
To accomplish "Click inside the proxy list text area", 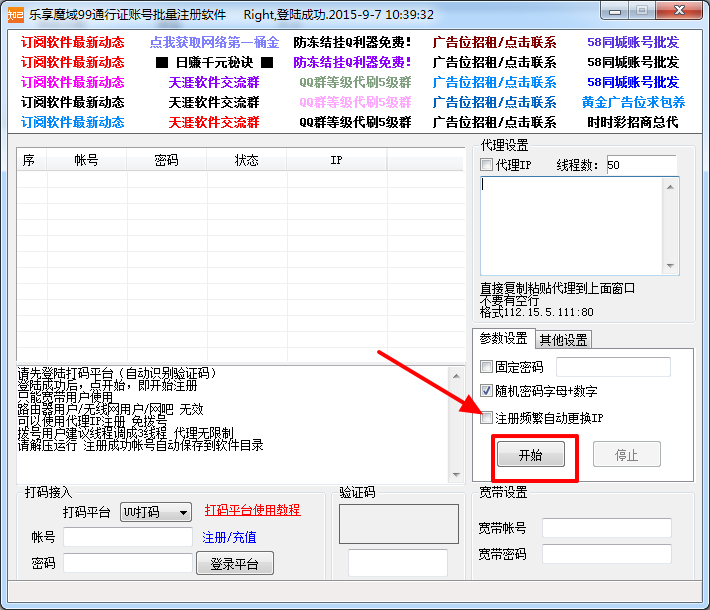I will pyautogui.click(x=571, y=226).
